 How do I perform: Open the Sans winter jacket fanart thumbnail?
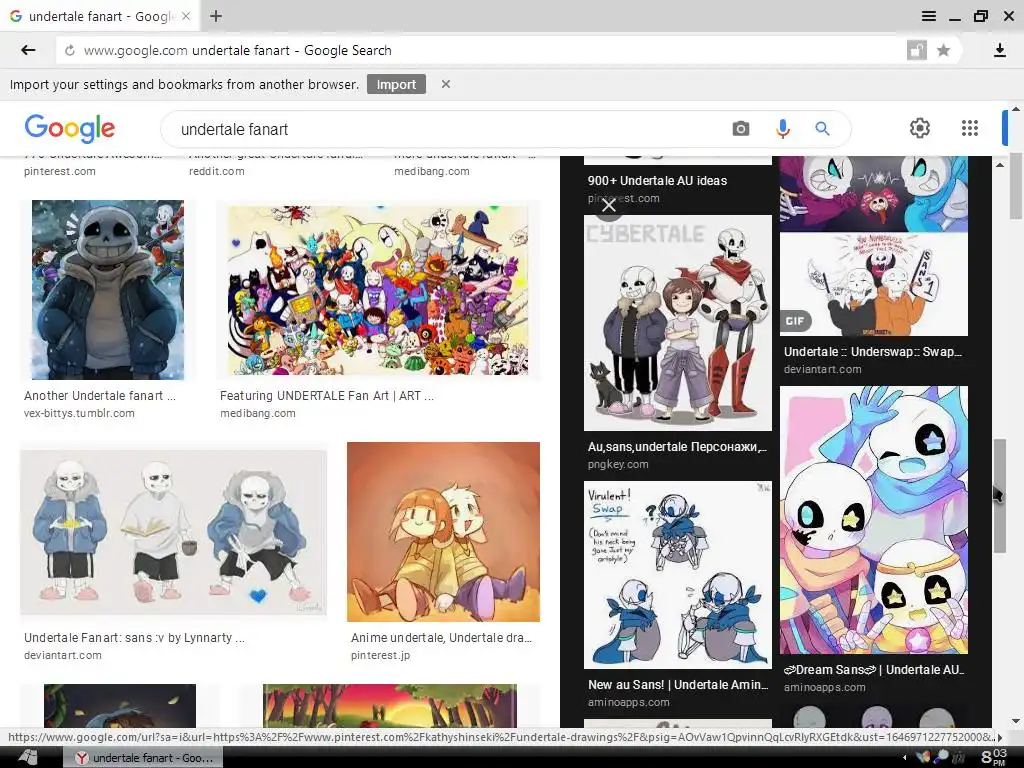tap(108, 290)
